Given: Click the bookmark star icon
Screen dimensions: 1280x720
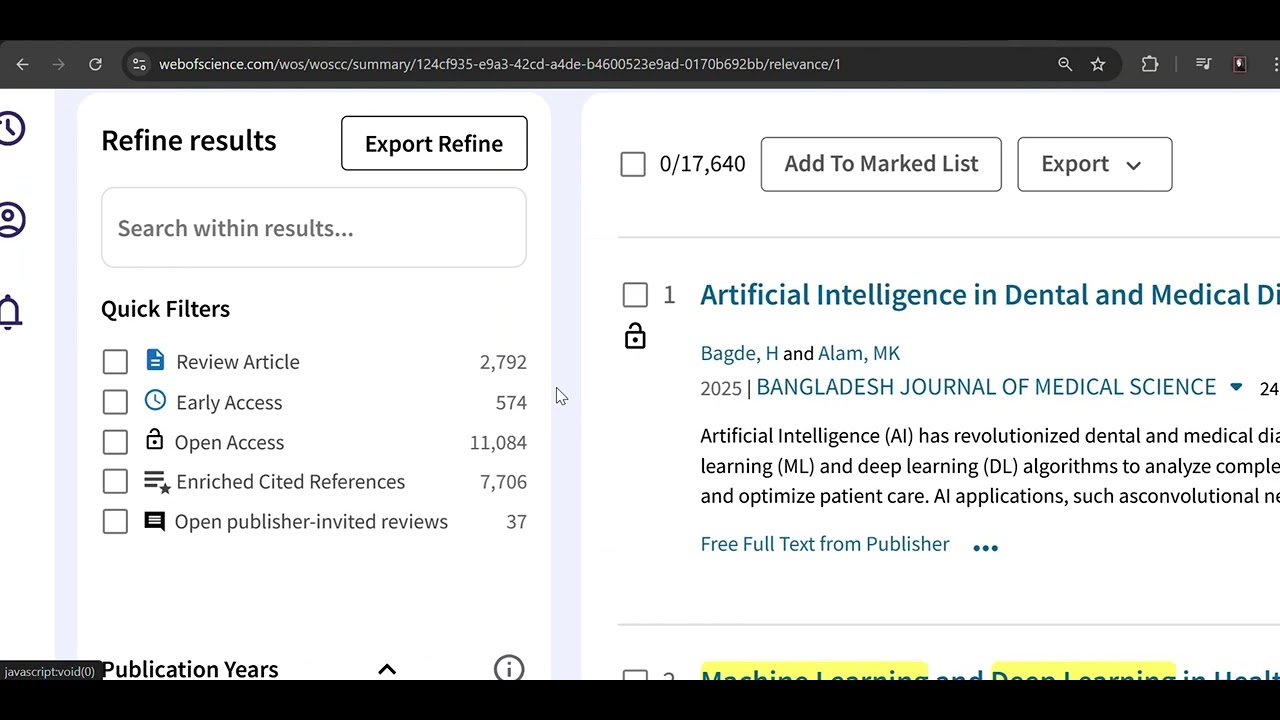Looking at the screenshot, I should [x=1098, y=64].
